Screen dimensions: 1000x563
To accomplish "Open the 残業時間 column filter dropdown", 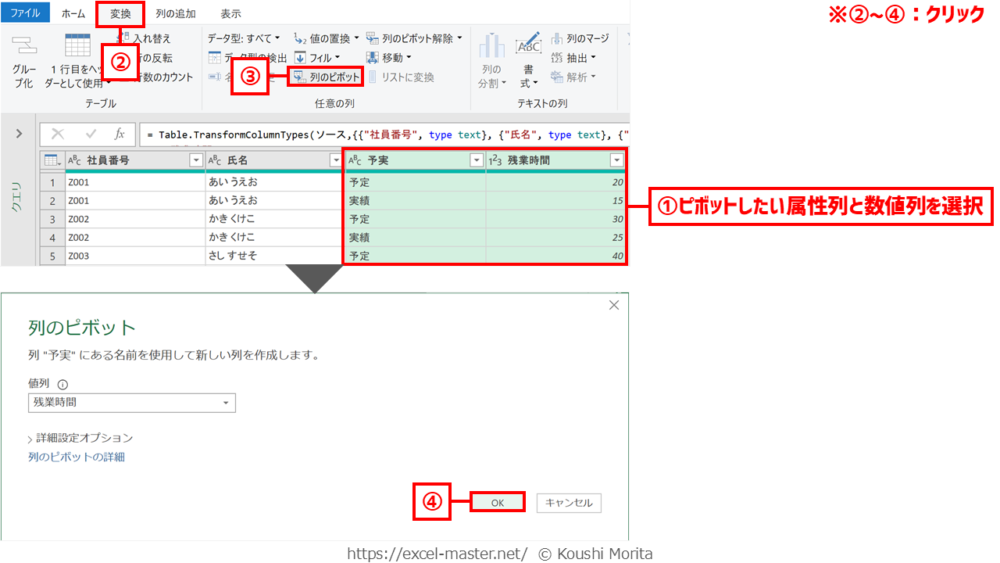I will pos(616,160).
